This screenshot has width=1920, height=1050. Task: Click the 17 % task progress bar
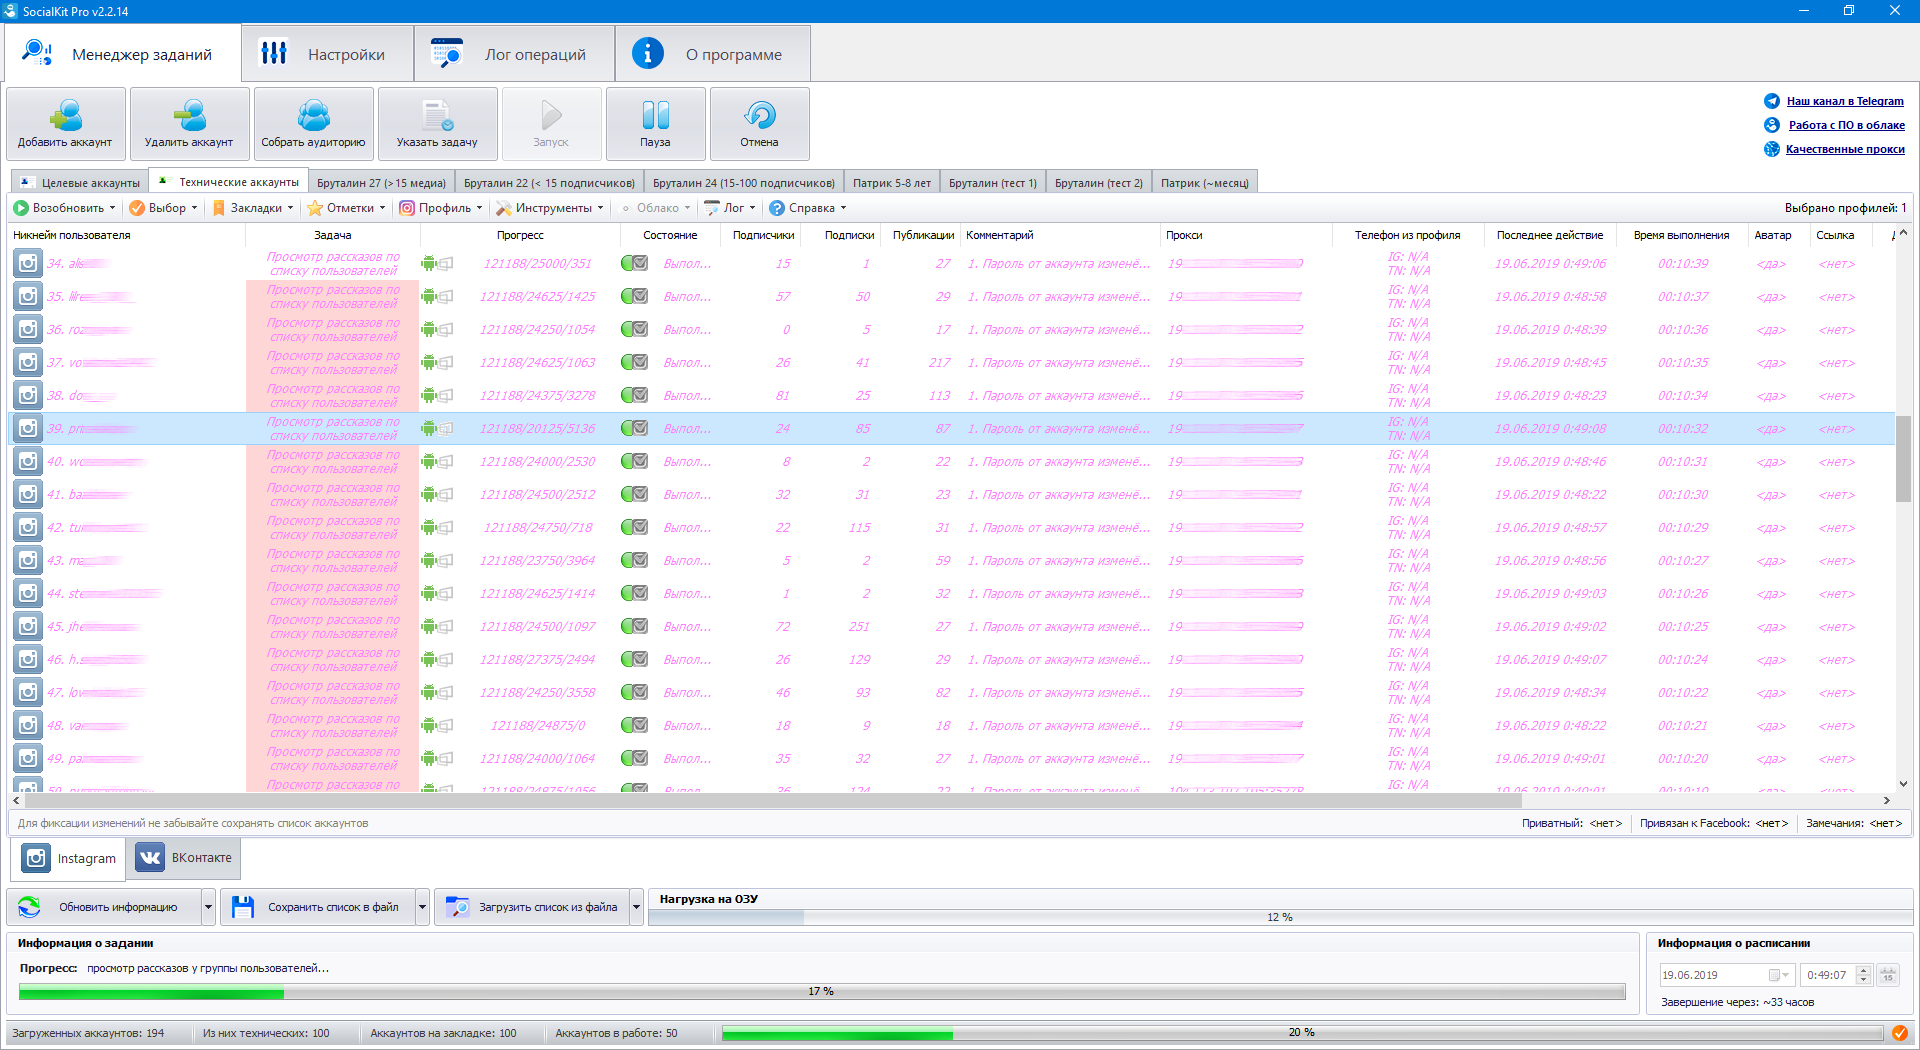(x=821, y=991)
